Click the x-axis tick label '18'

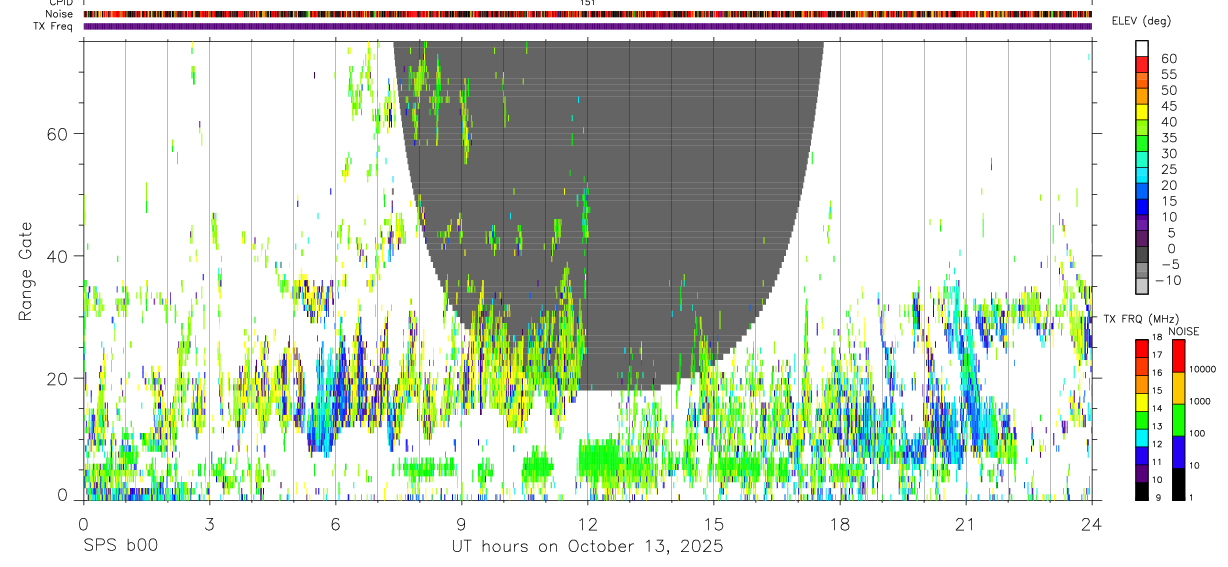pyautogui.click(x=839, y=524)
